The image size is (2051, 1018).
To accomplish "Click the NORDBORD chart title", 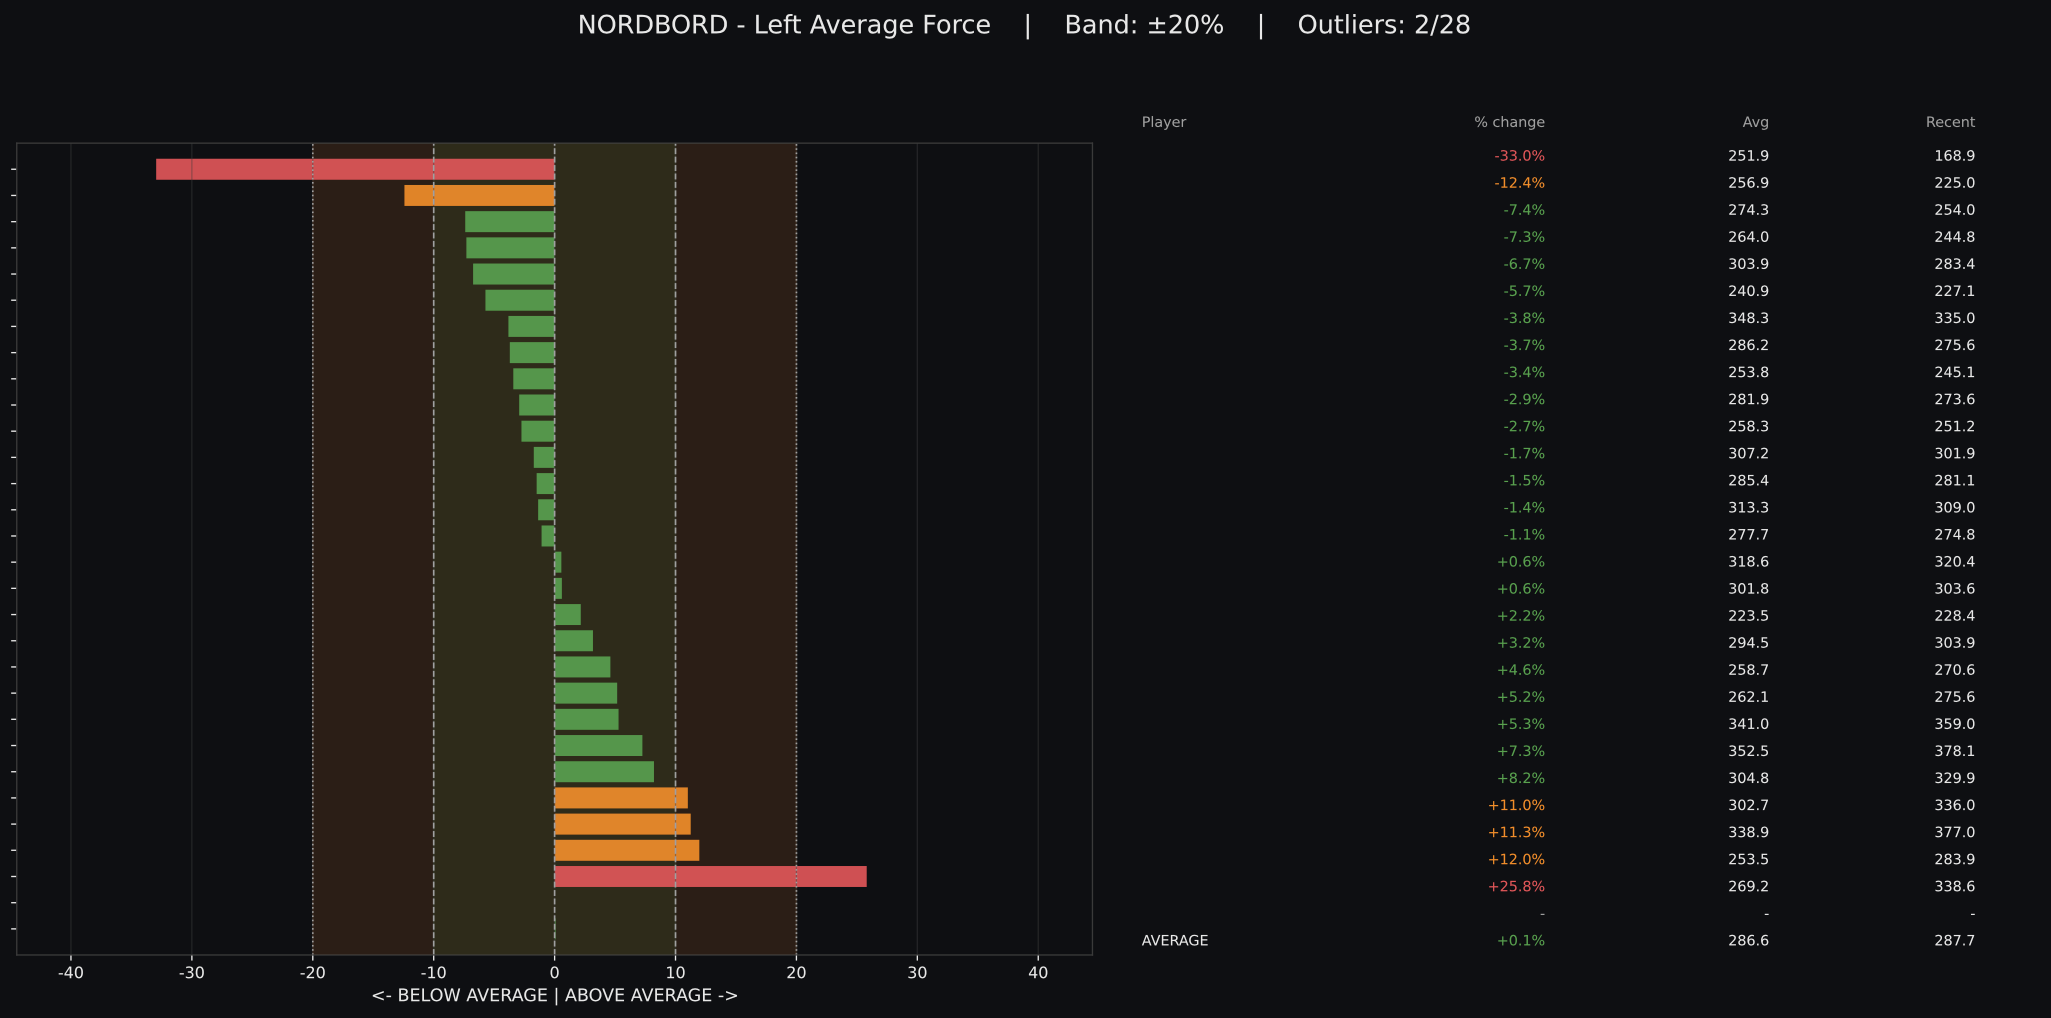I will pyautogui.click(x=785, y=25).
